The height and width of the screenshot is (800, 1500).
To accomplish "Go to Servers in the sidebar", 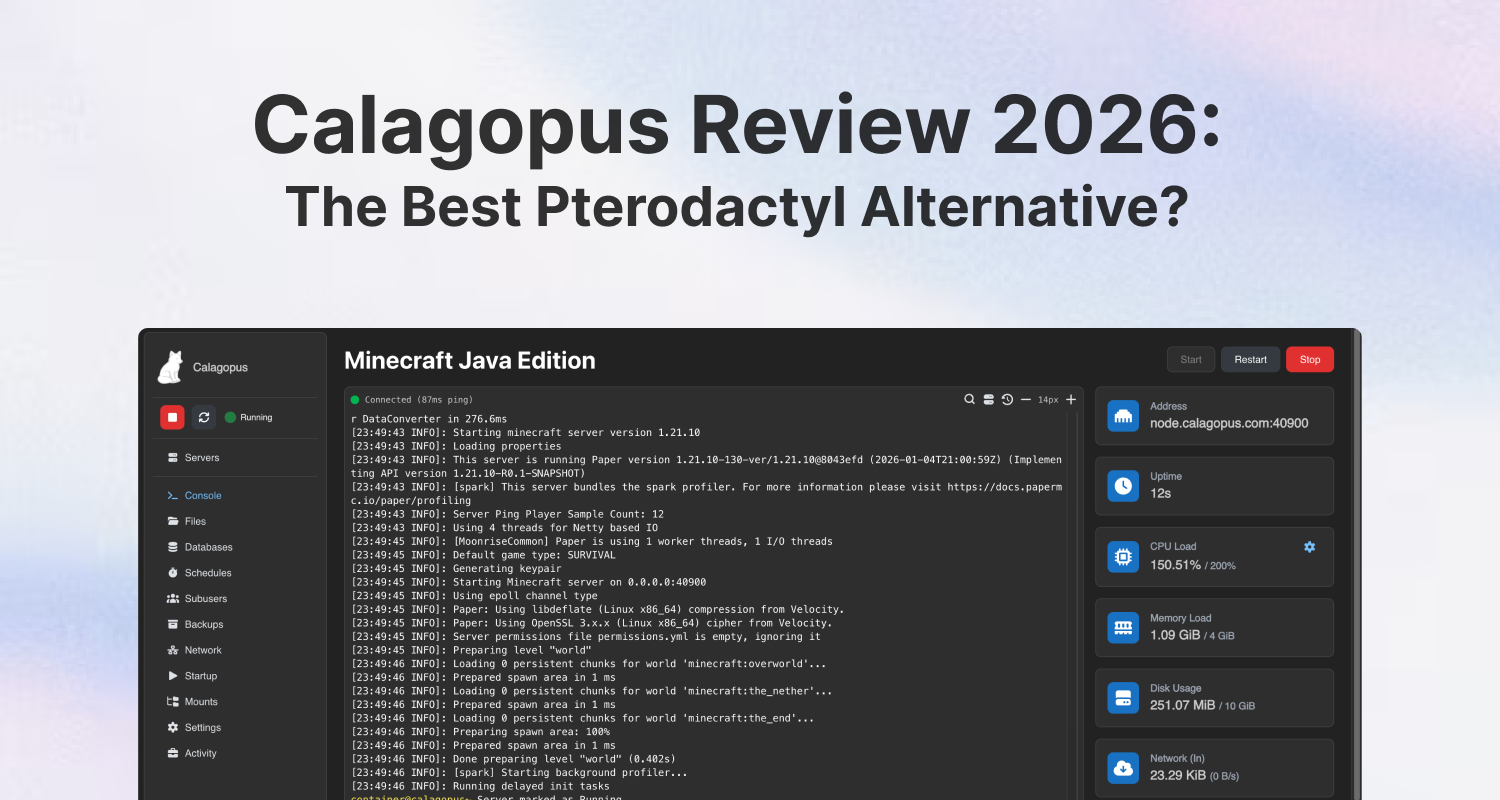I will pos(193,457).
